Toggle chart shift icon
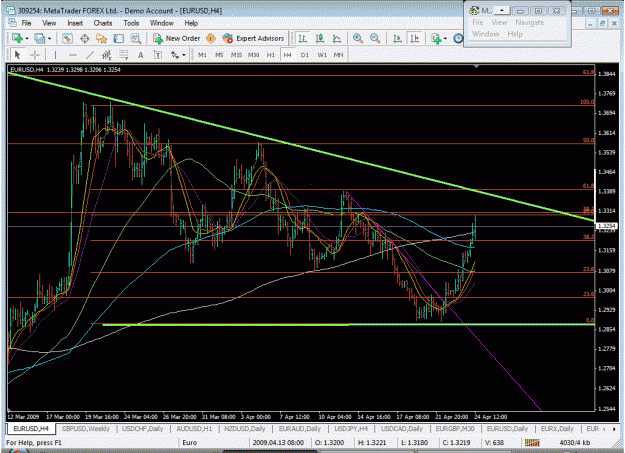 pos(415,38)
